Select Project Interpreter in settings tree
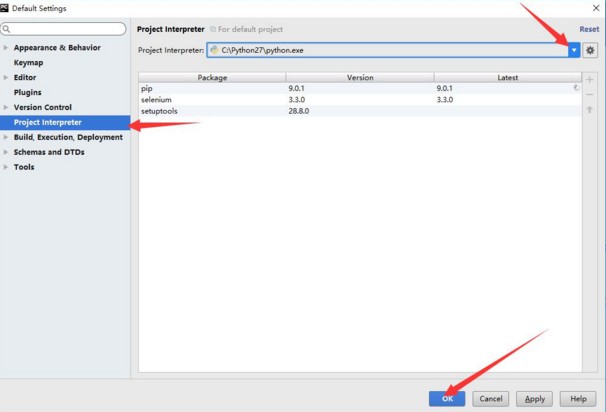Viewport: 606px width, 412px height. 65,122
